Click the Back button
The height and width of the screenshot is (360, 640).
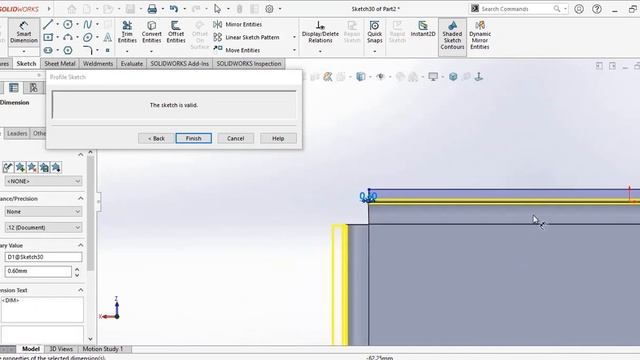coord(156,138)
